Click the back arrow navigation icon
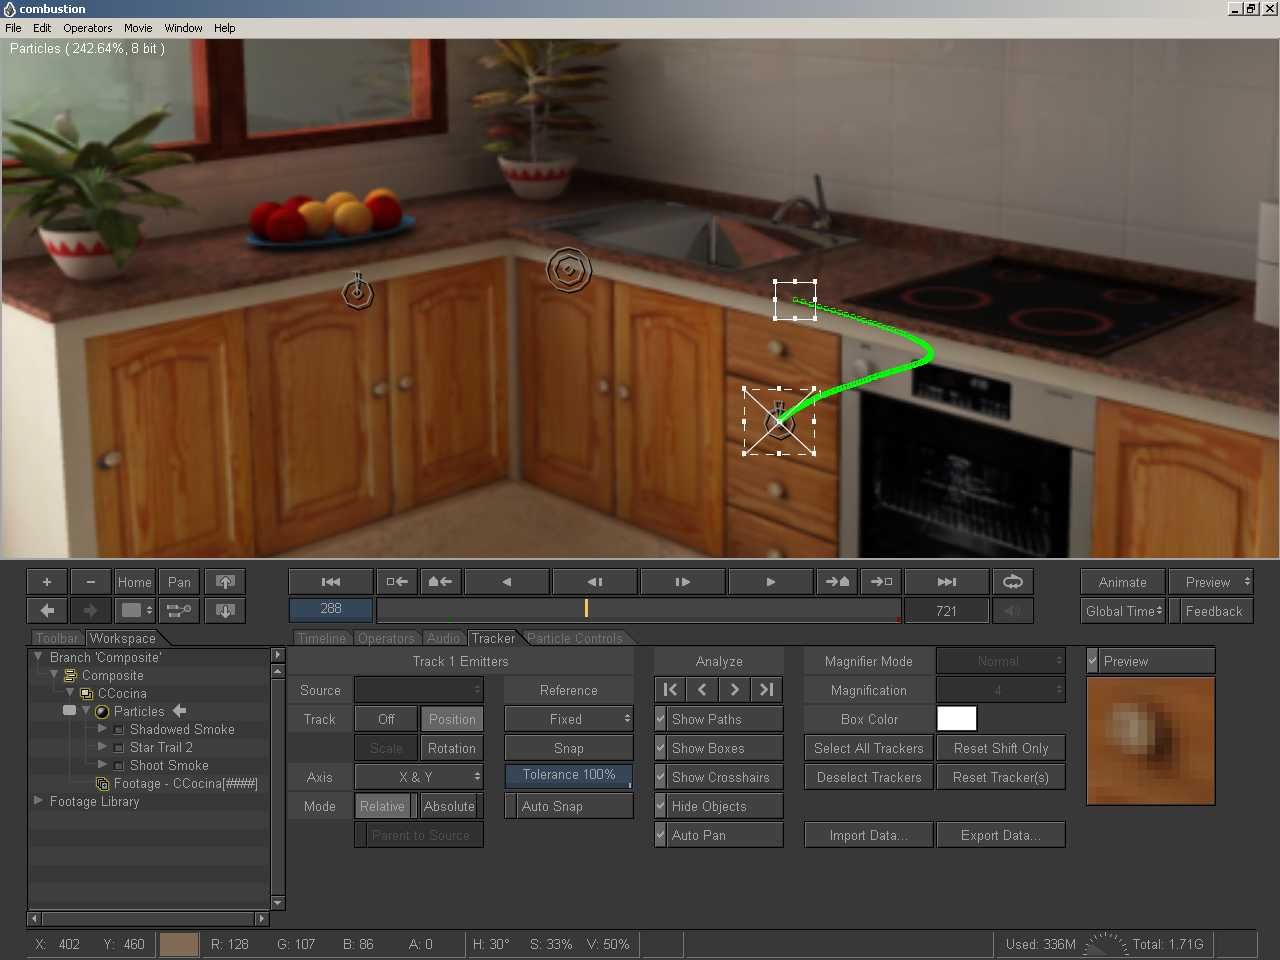Image resolution: width=1280 pixels, height=960 pixels. tap(47, 610)
